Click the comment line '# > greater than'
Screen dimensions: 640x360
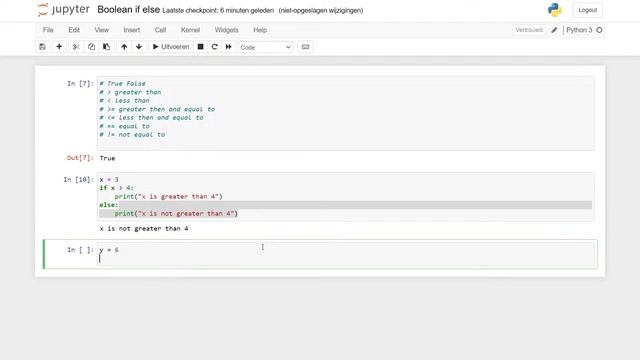[130, 92]
